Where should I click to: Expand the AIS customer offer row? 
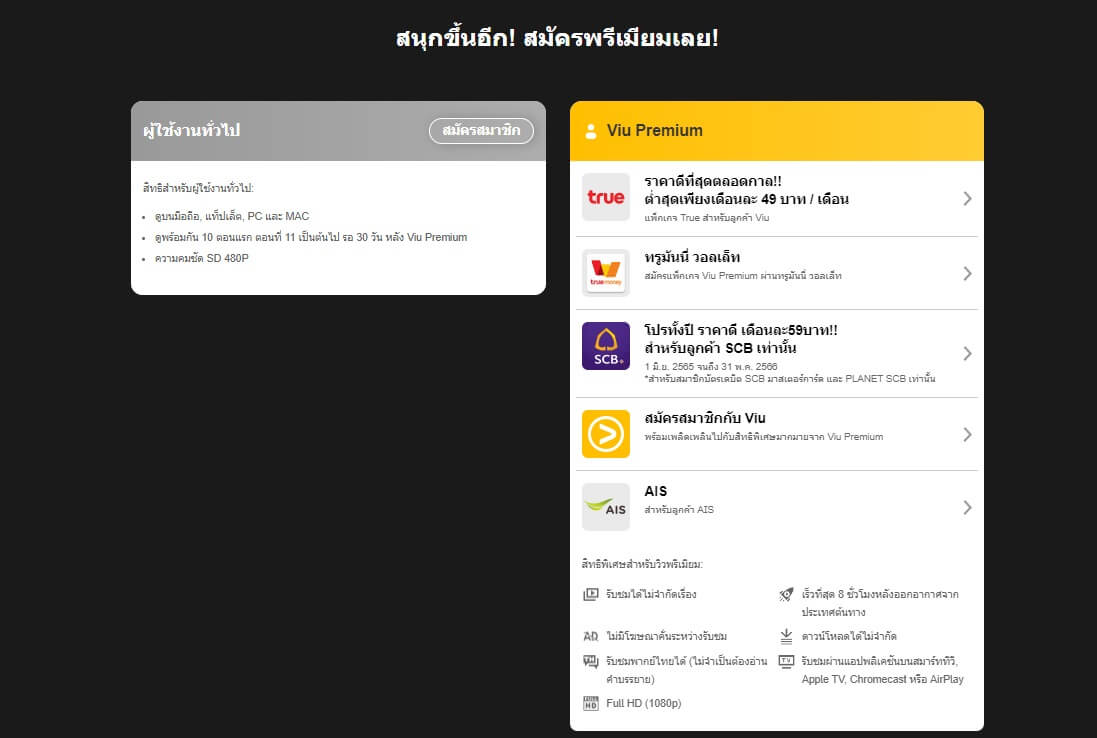coord(967,507)
